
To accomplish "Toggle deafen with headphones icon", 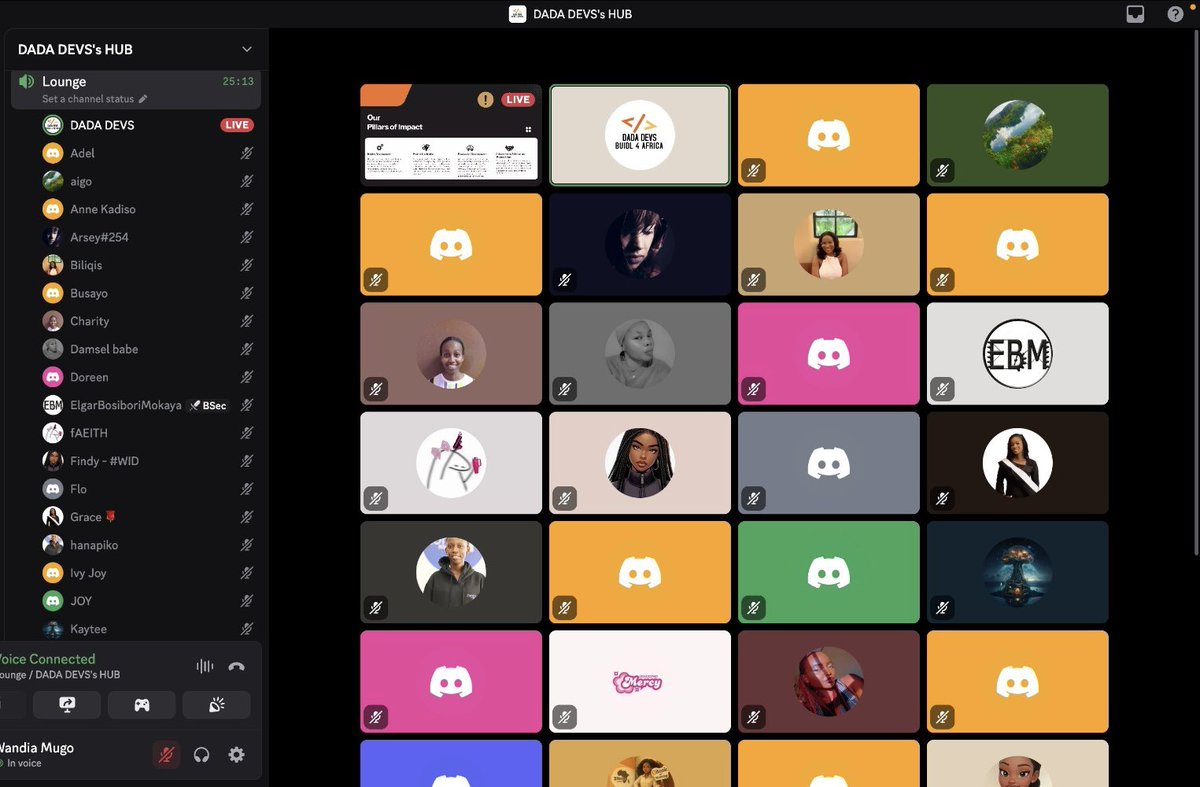I will click(x=202, y=755).
